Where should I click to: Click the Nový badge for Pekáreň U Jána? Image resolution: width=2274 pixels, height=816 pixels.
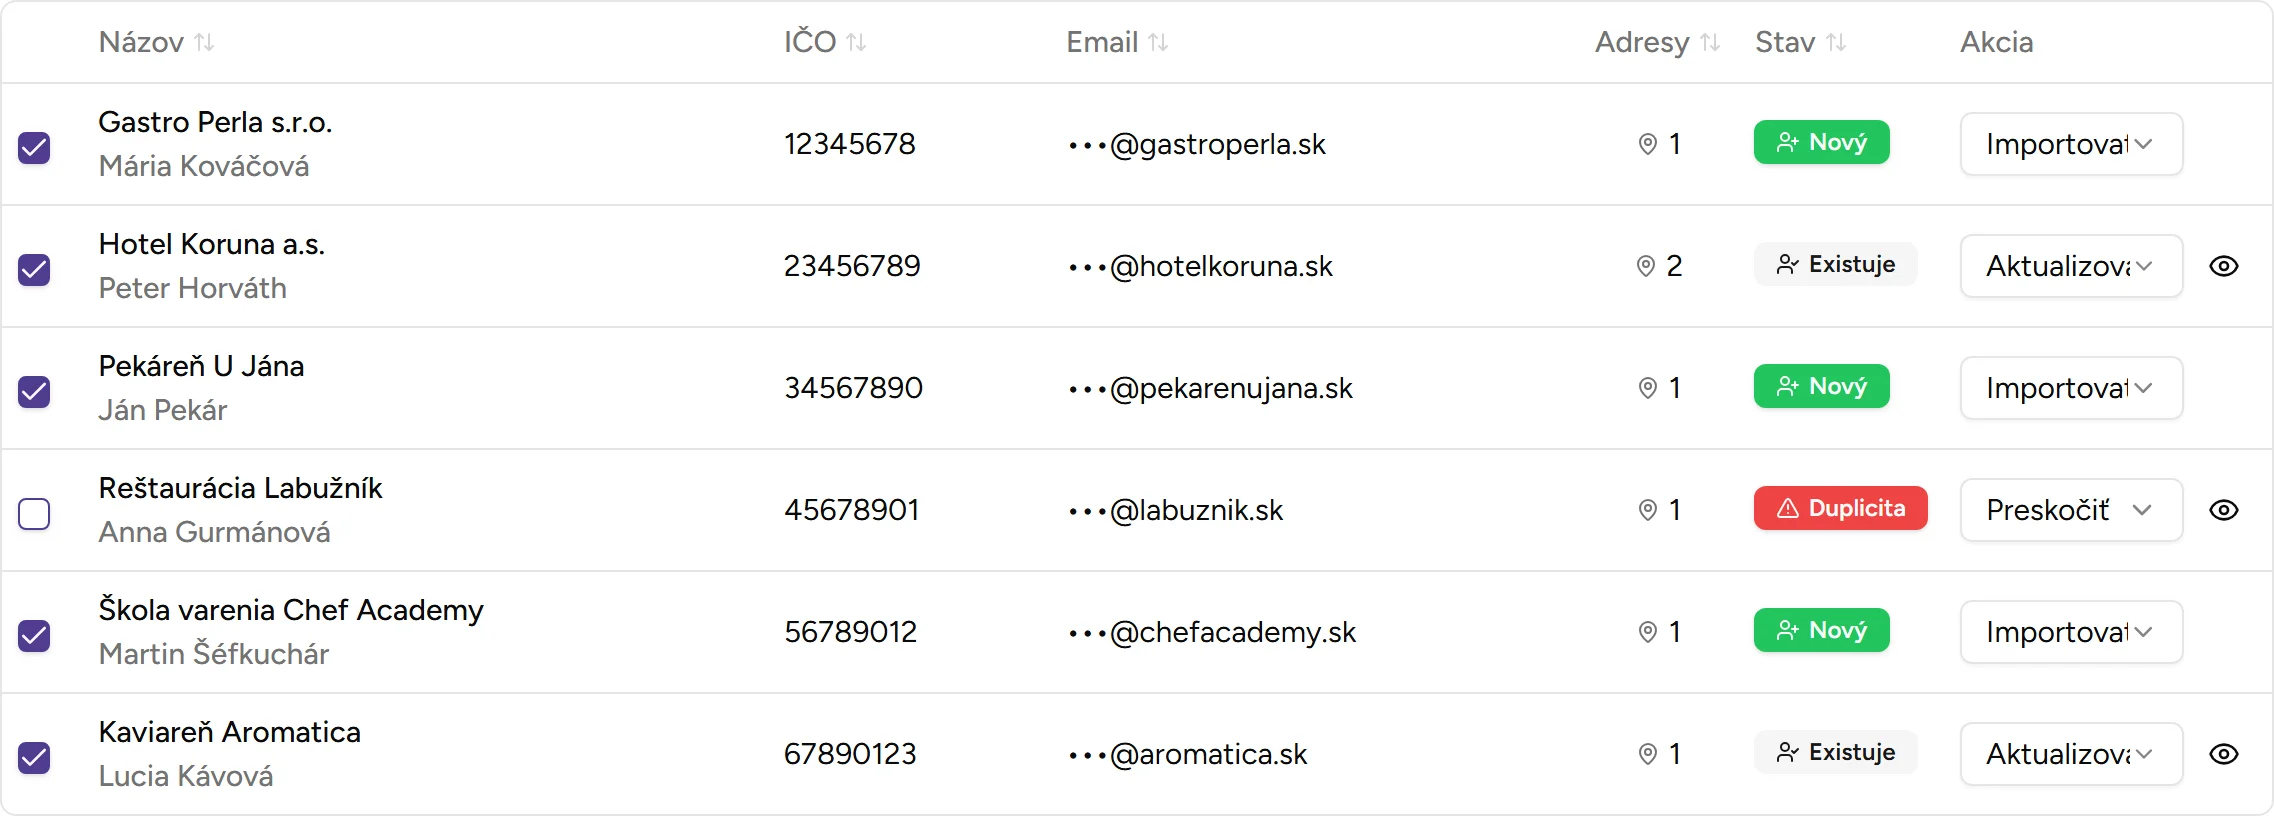point(1821,386)
